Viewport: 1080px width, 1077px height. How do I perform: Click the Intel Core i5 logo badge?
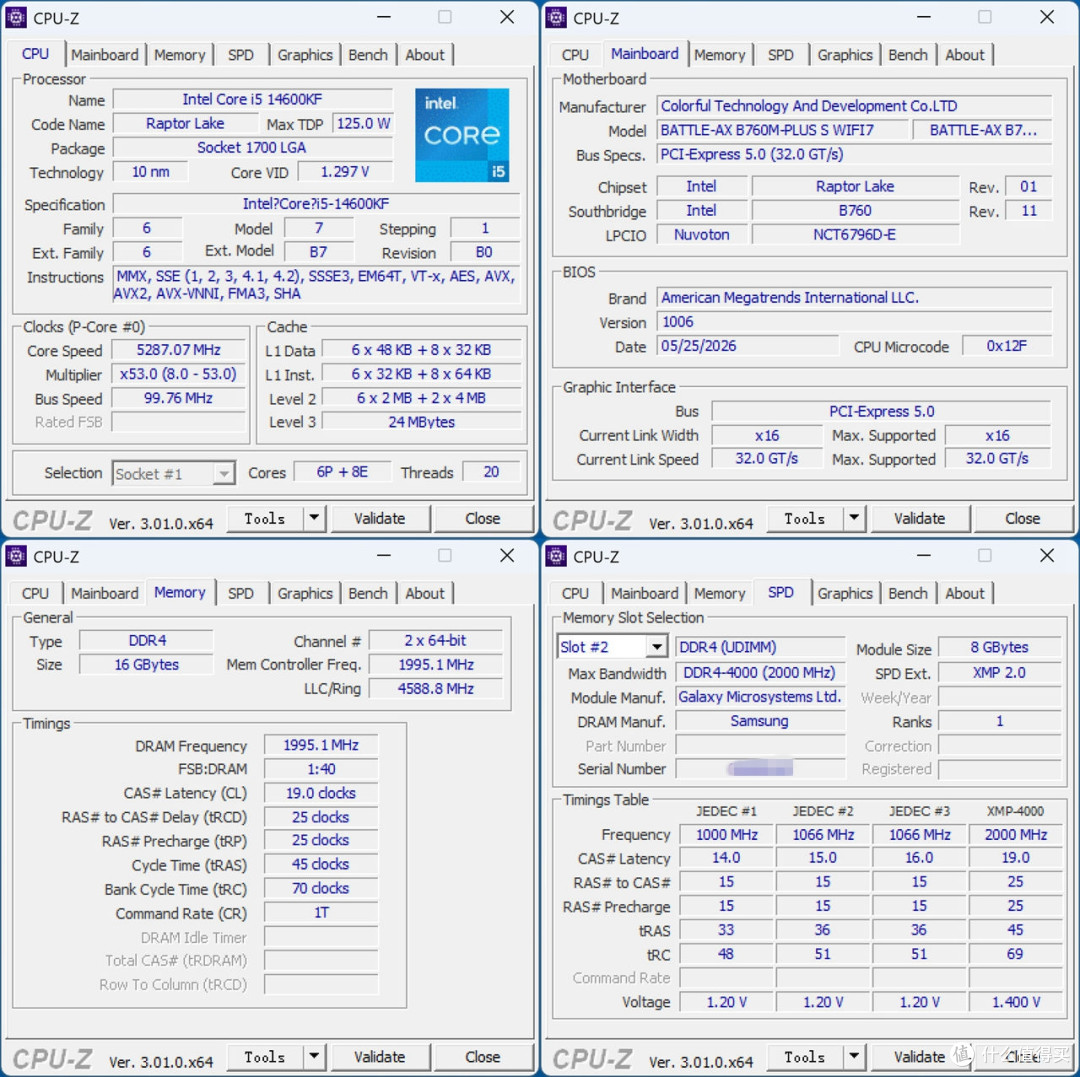coord(462,135)
